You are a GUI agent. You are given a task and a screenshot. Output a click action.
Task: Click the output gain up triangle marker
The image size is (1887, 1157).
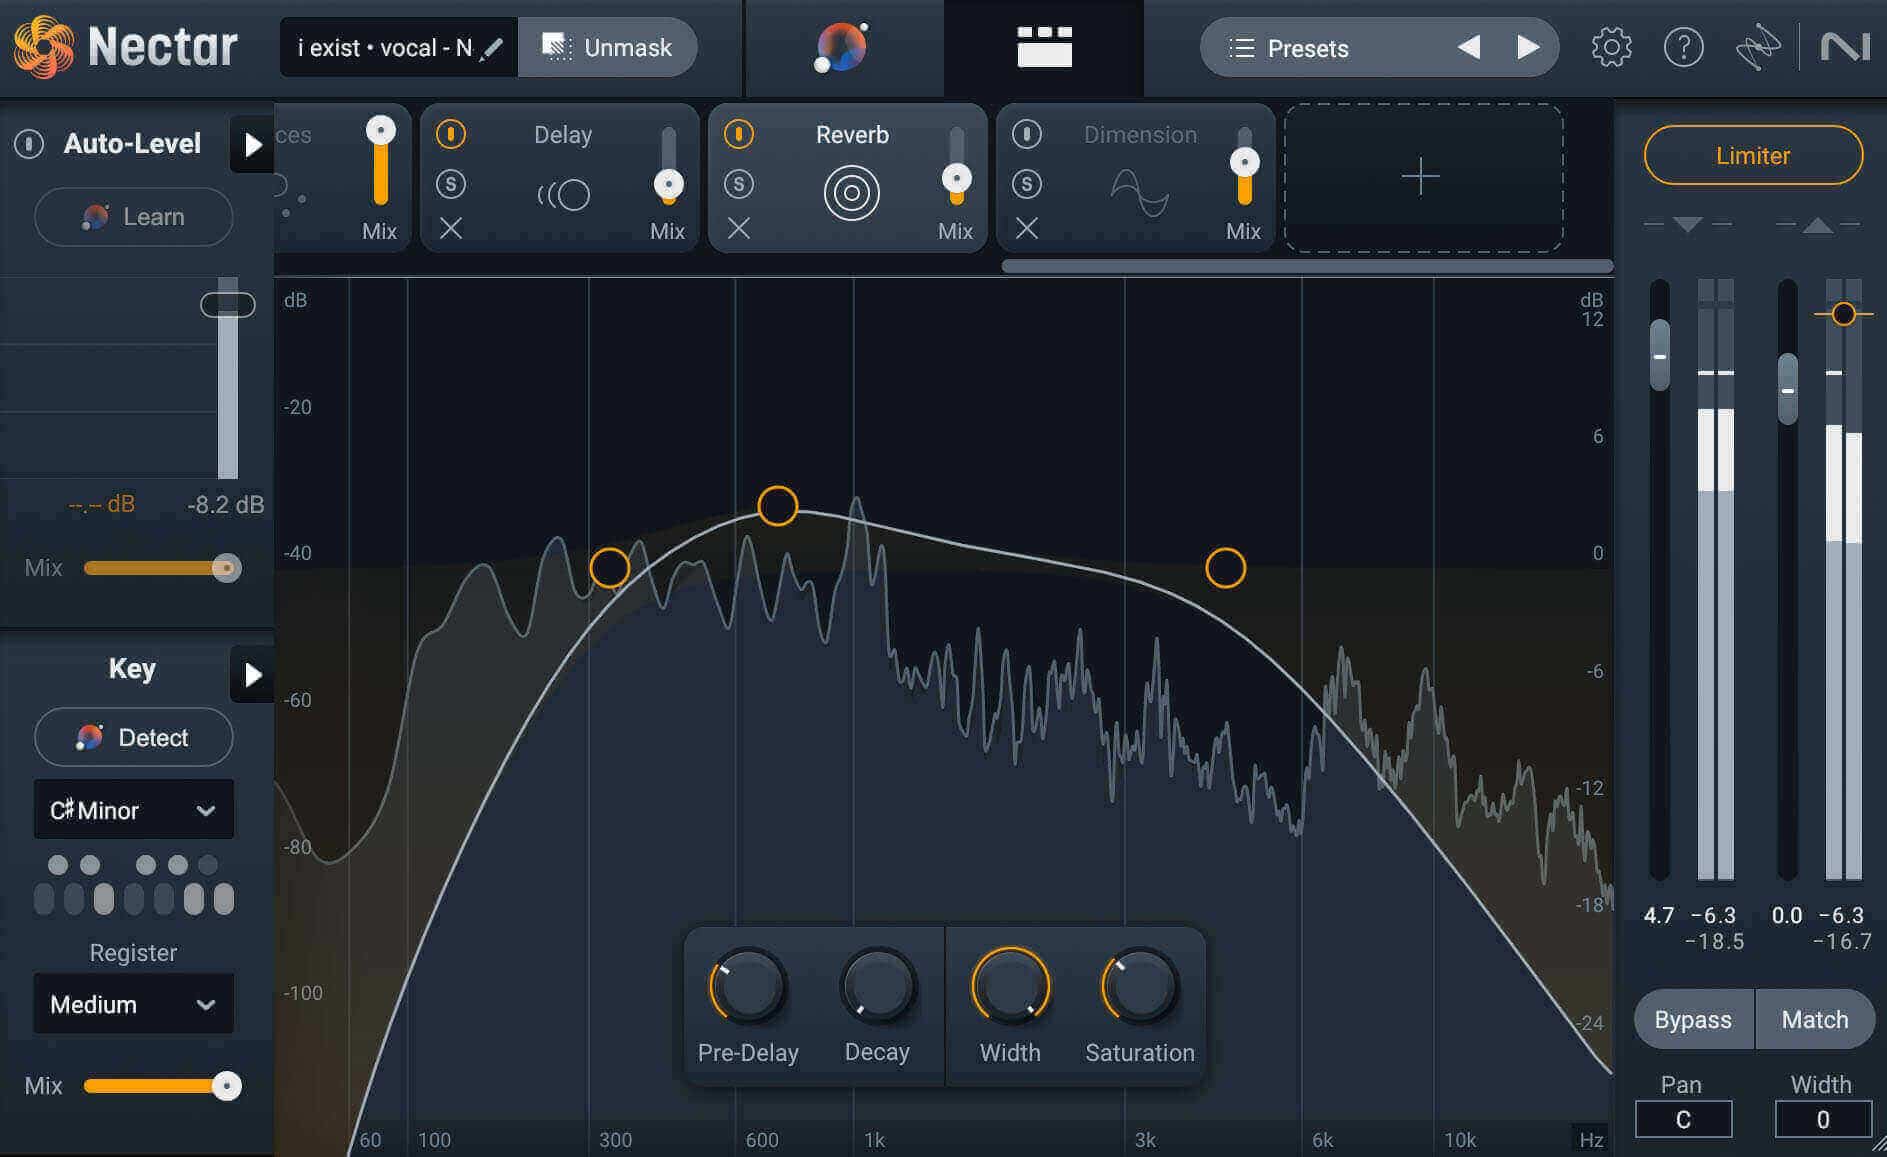[x=1817, y=225]
